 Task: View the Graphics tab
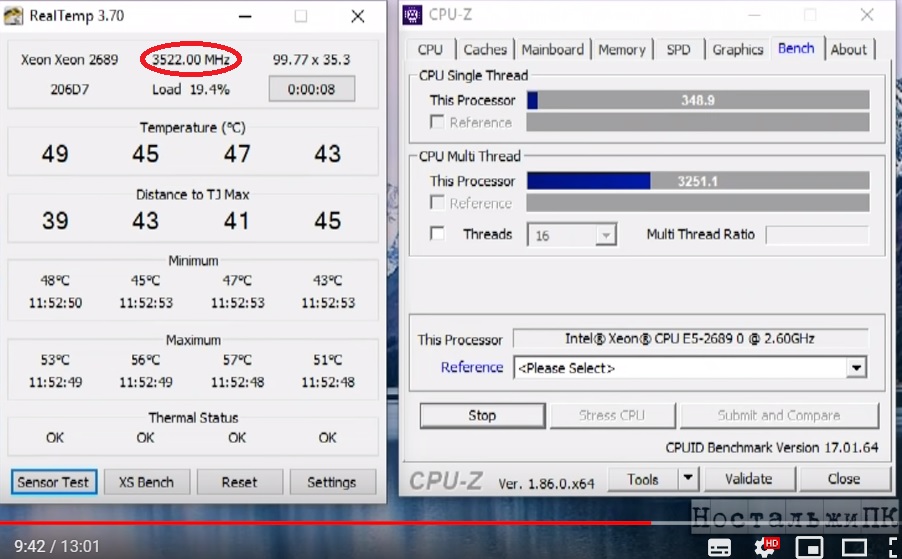pos(737,49)
